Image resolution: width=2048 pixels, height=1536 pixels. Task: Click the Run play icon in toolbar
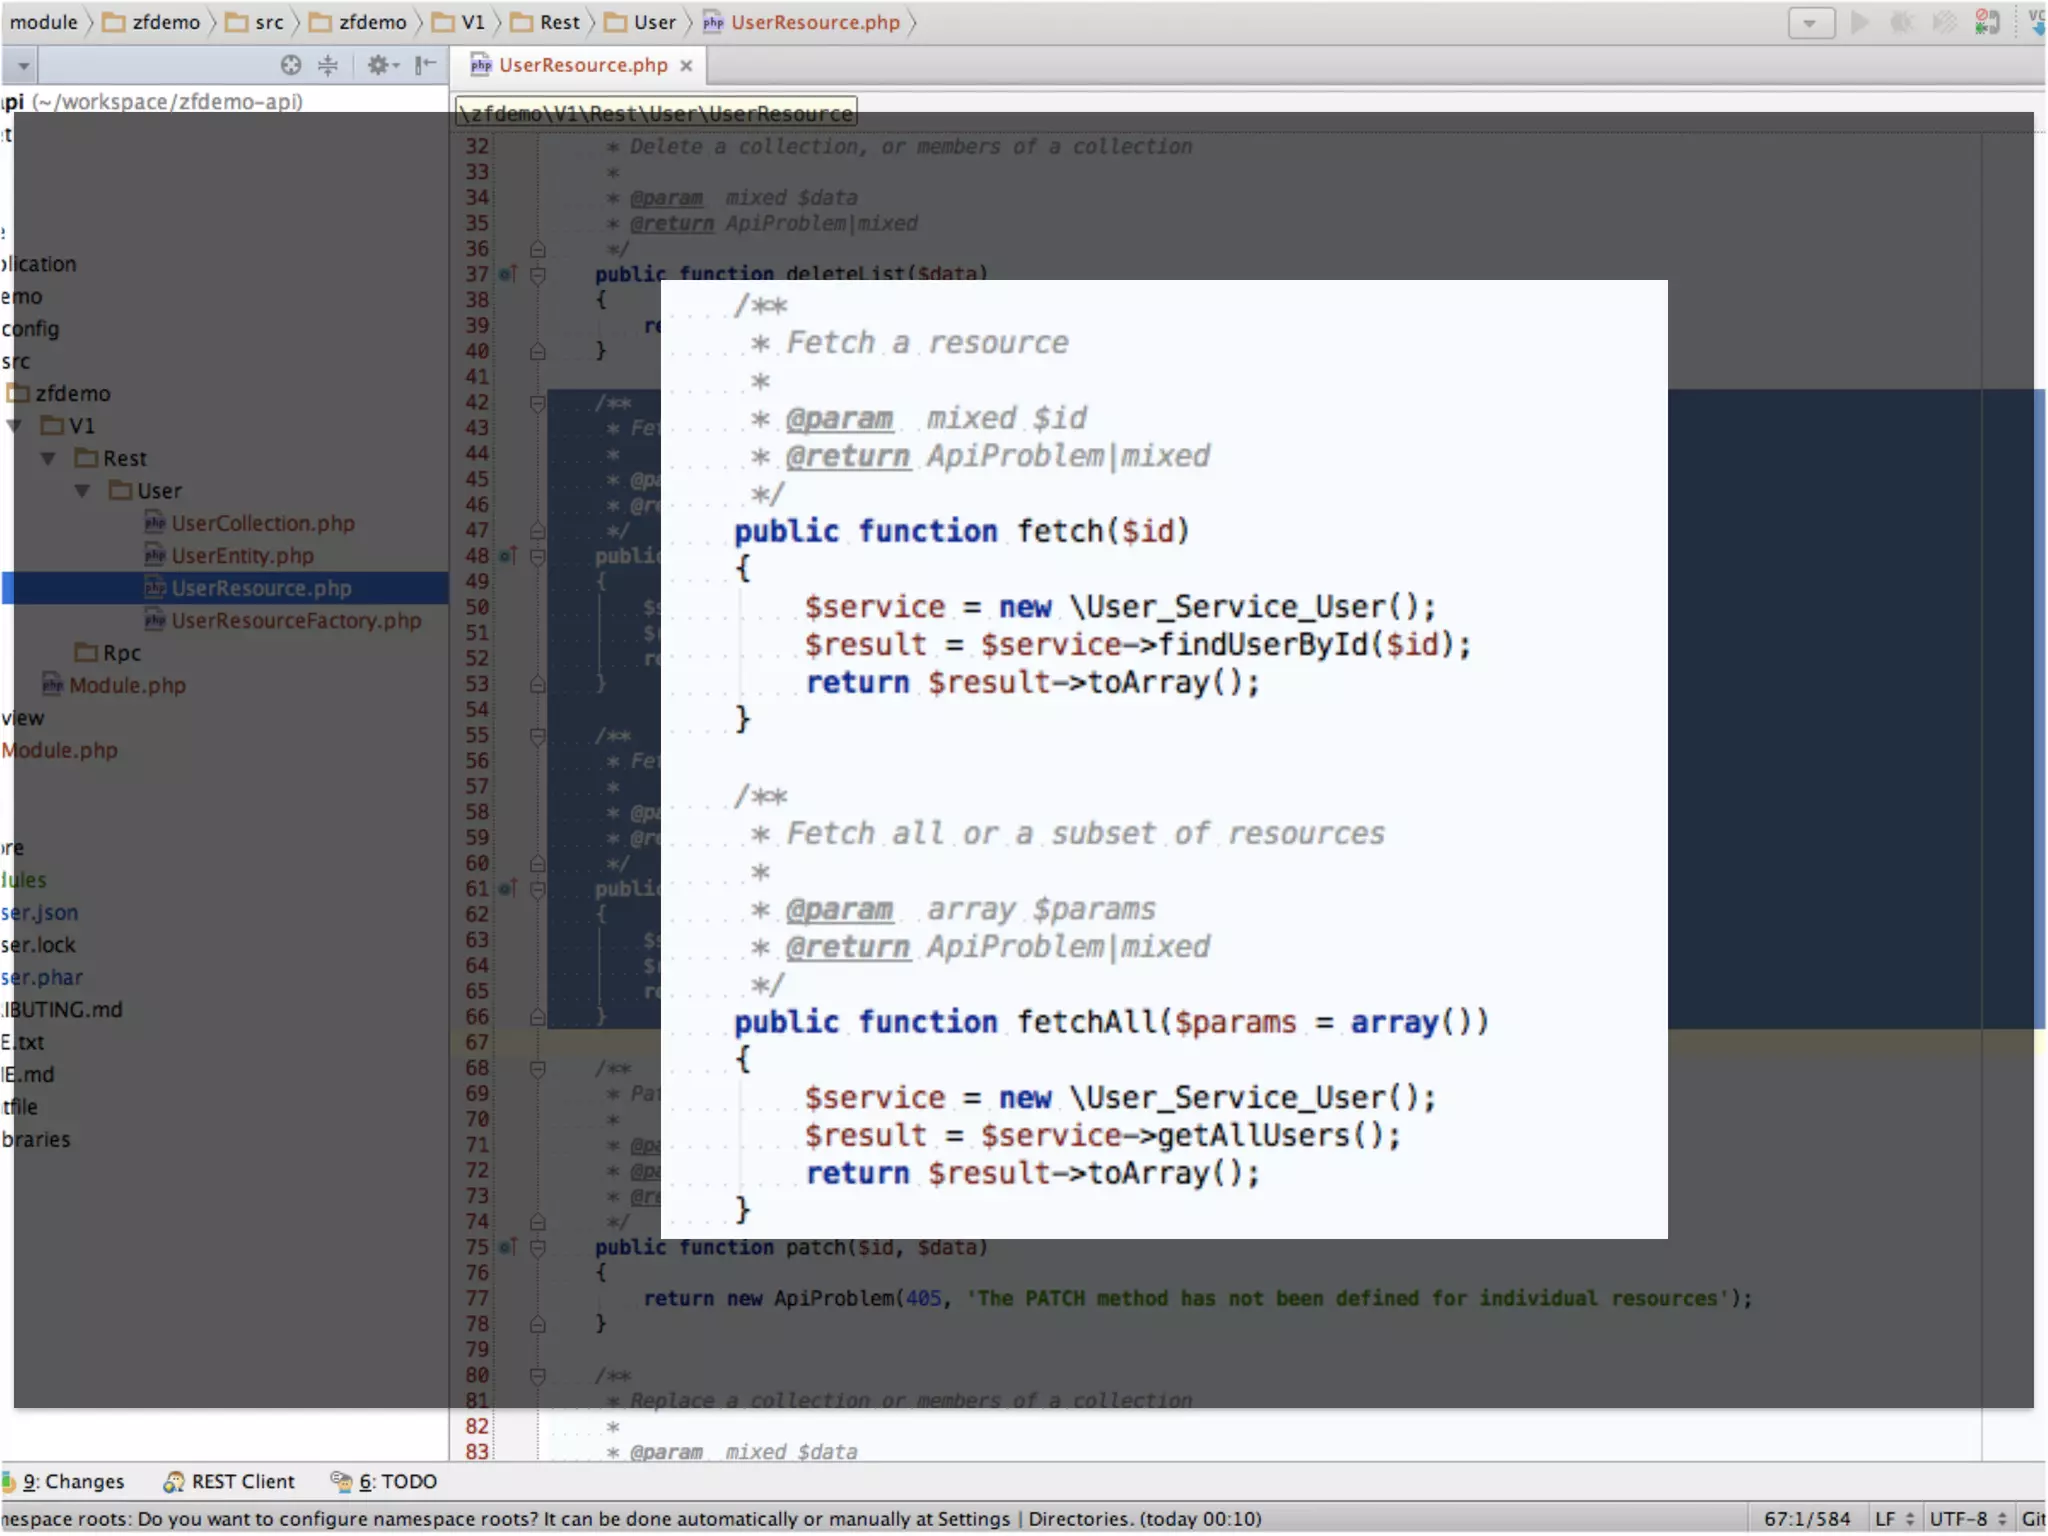coord(1859,22)
